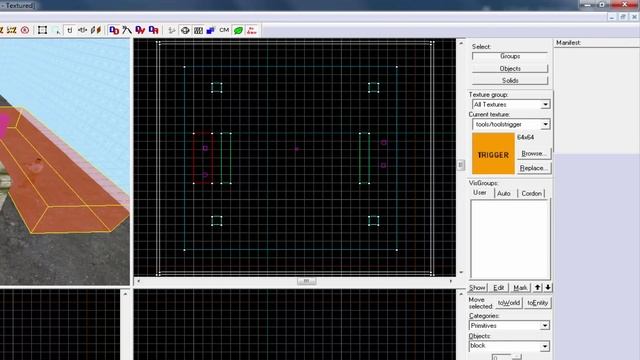Image resolution: width=640 pixels, height=360 pixels.
Task: Open the Current texture dropdown
Action: 511,124
